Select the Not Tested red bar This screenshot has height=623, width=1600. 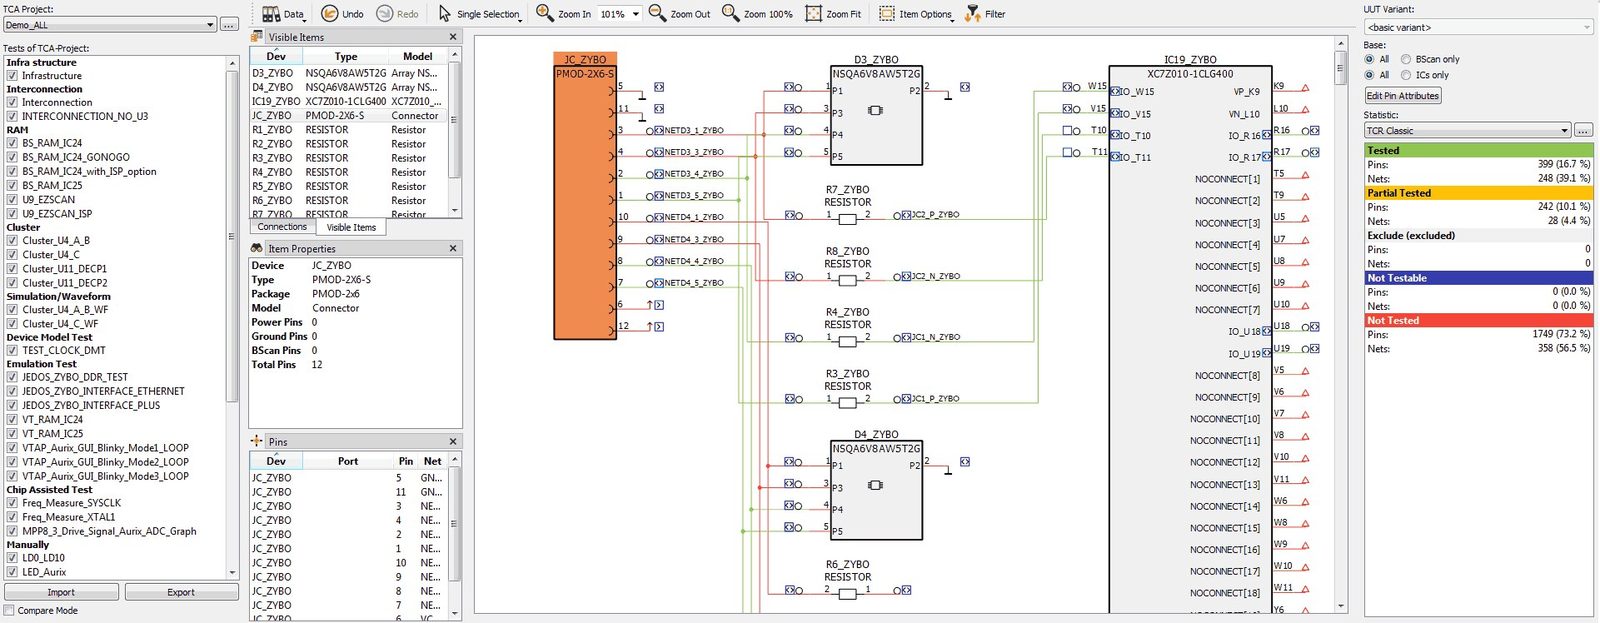pos(1478,321)
